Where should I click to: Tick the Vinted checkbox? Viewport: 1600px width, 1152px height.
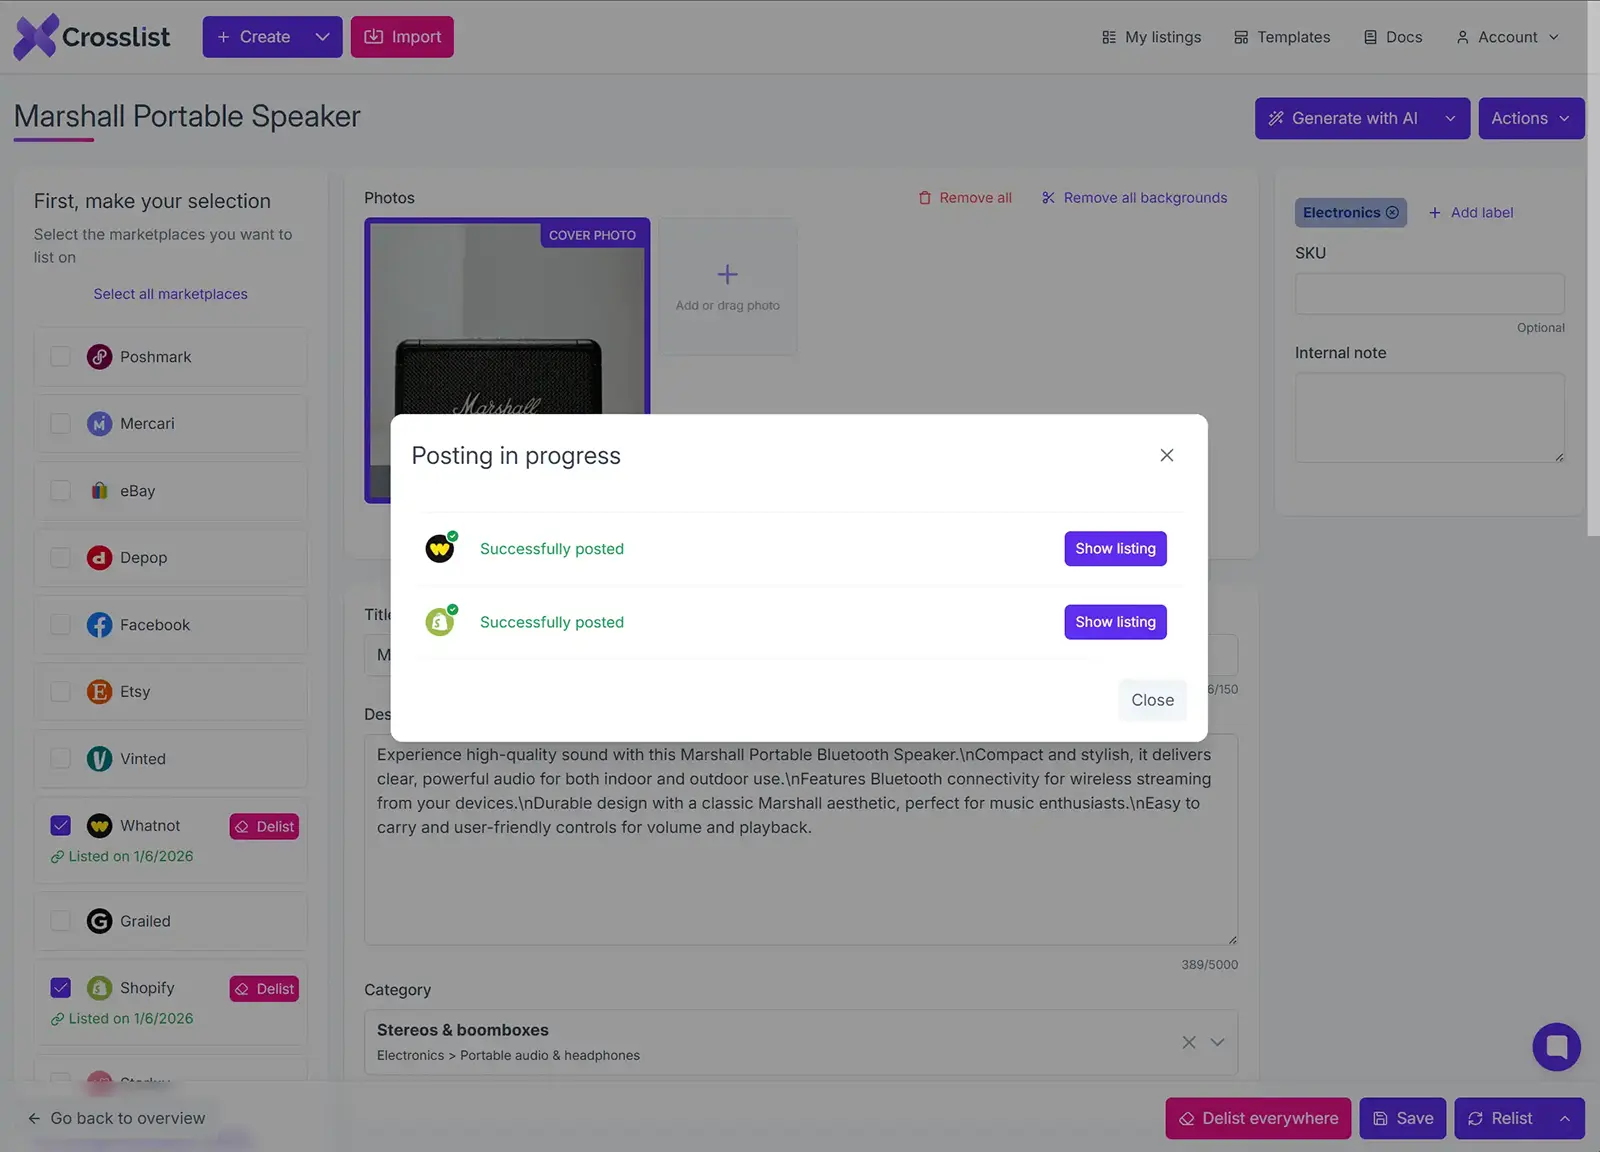click(61, 759)
